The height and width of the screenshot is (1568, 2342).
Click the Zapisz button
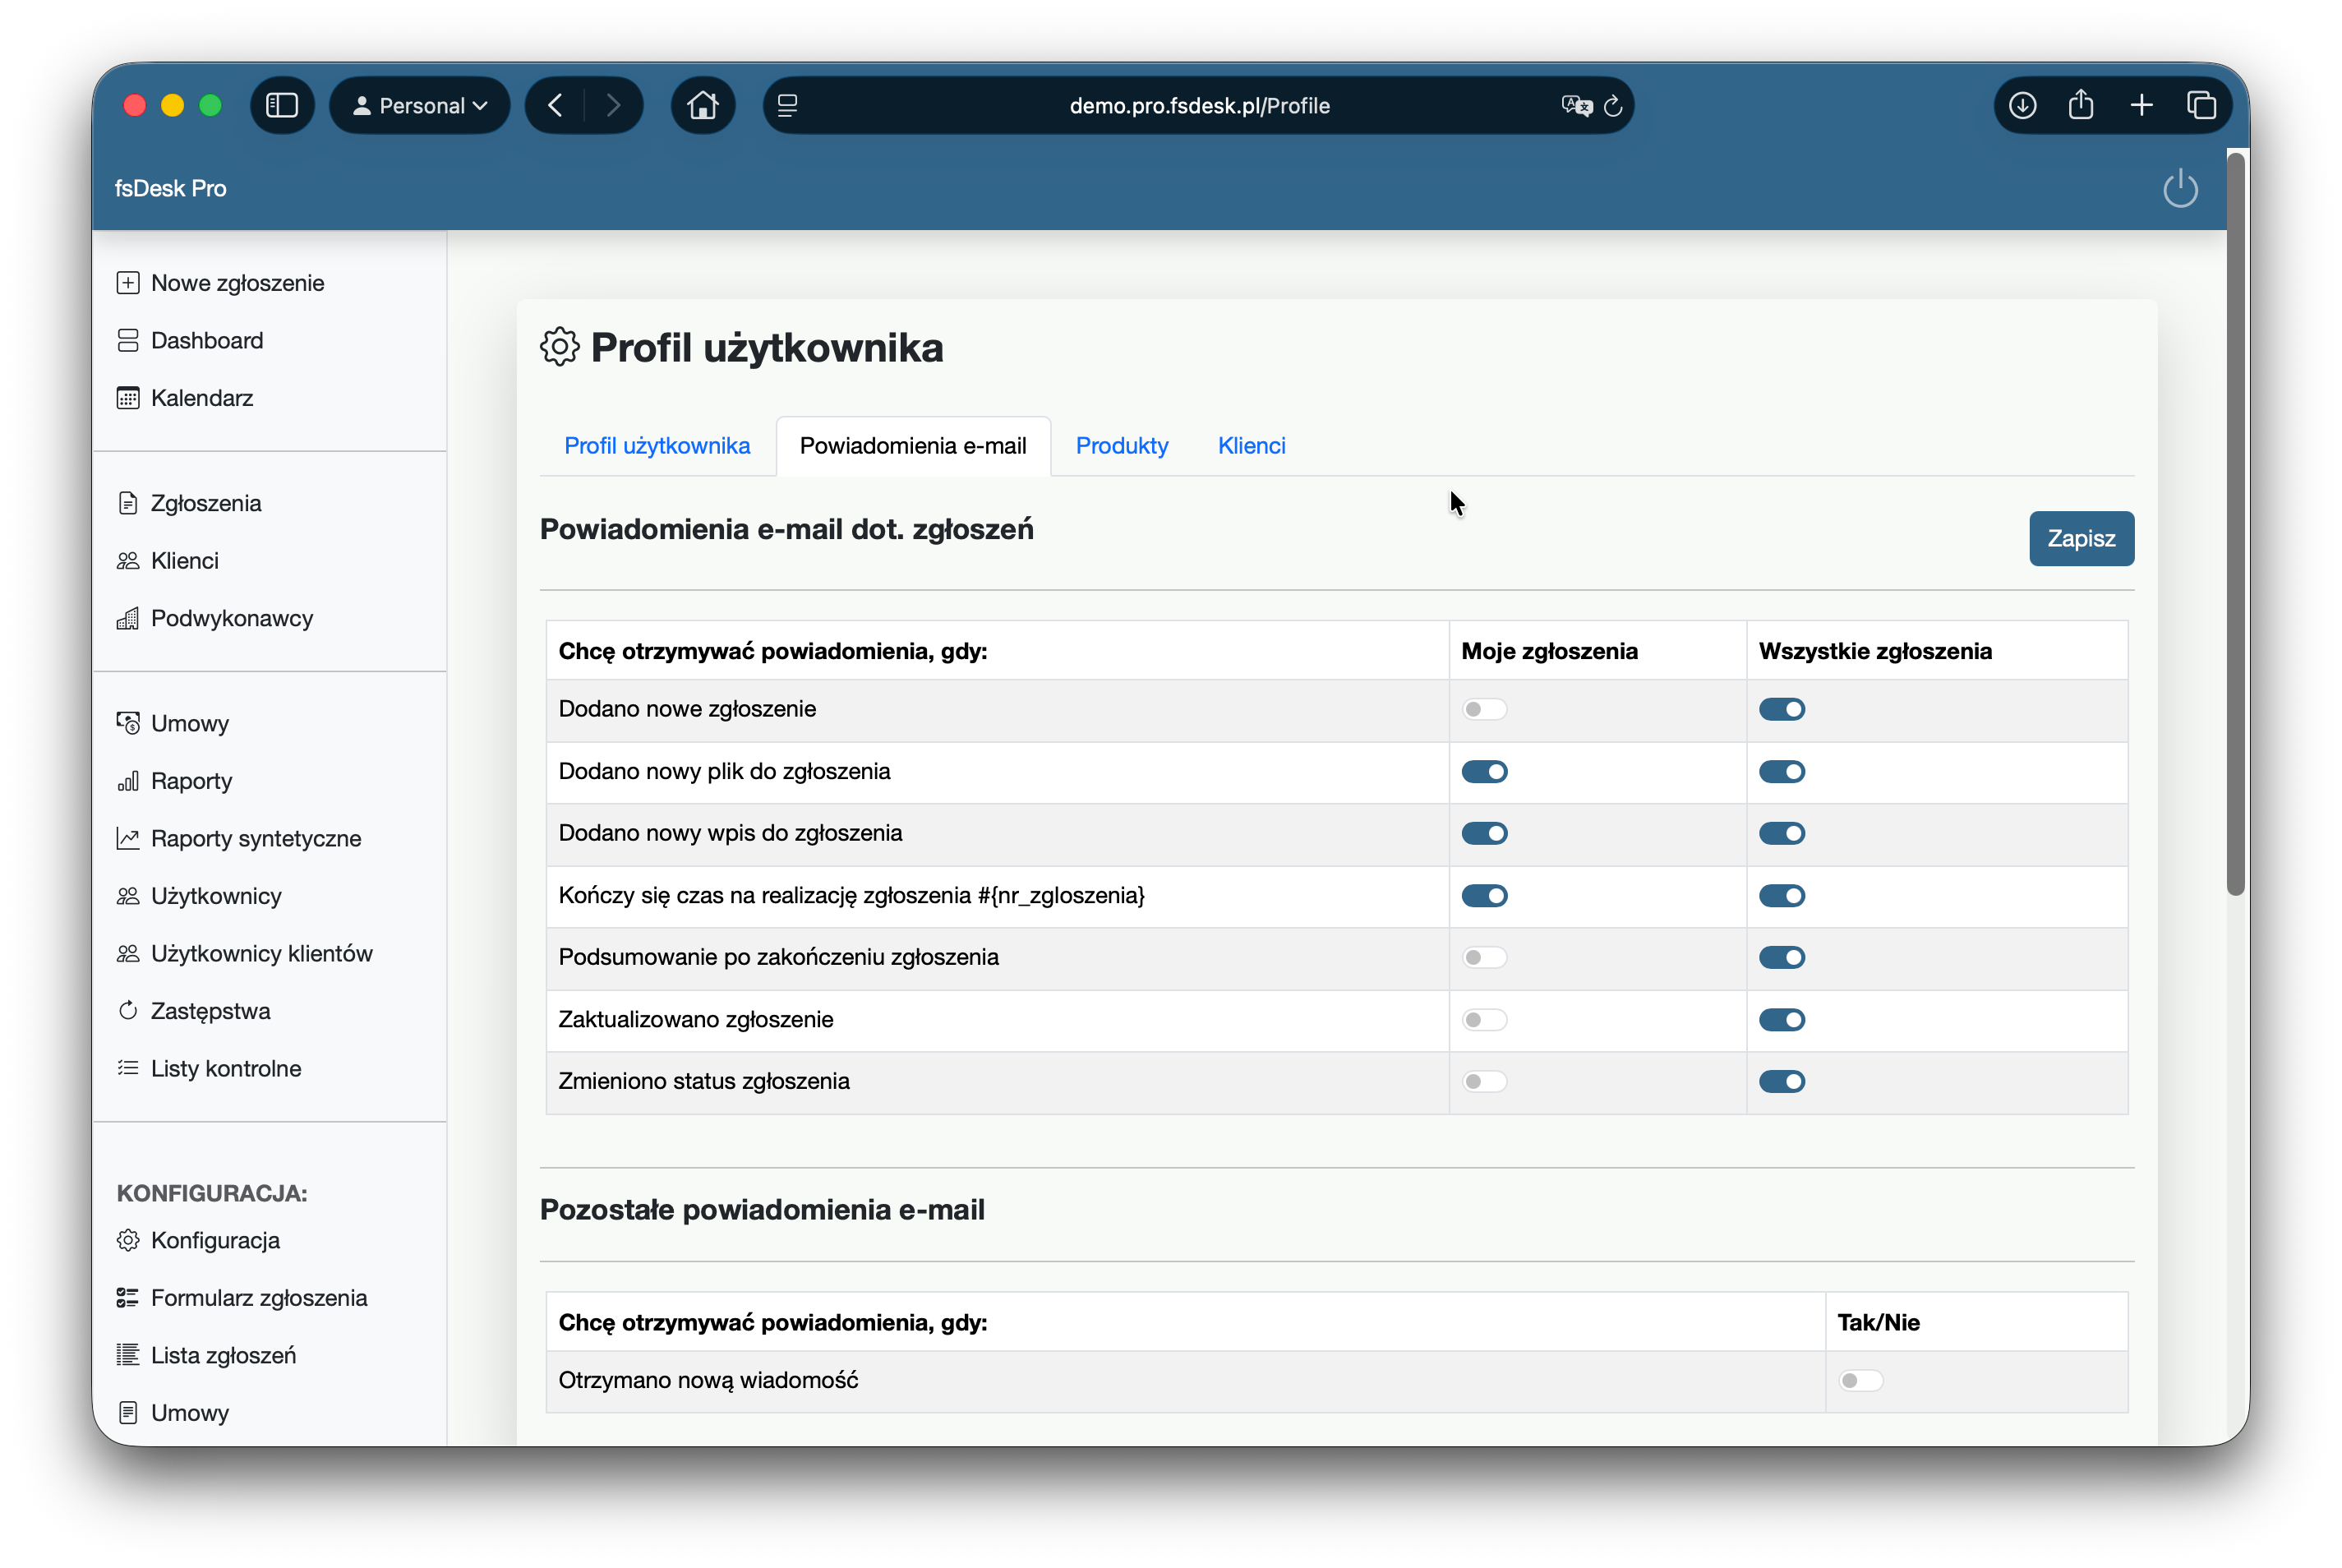coord(2080,538)
